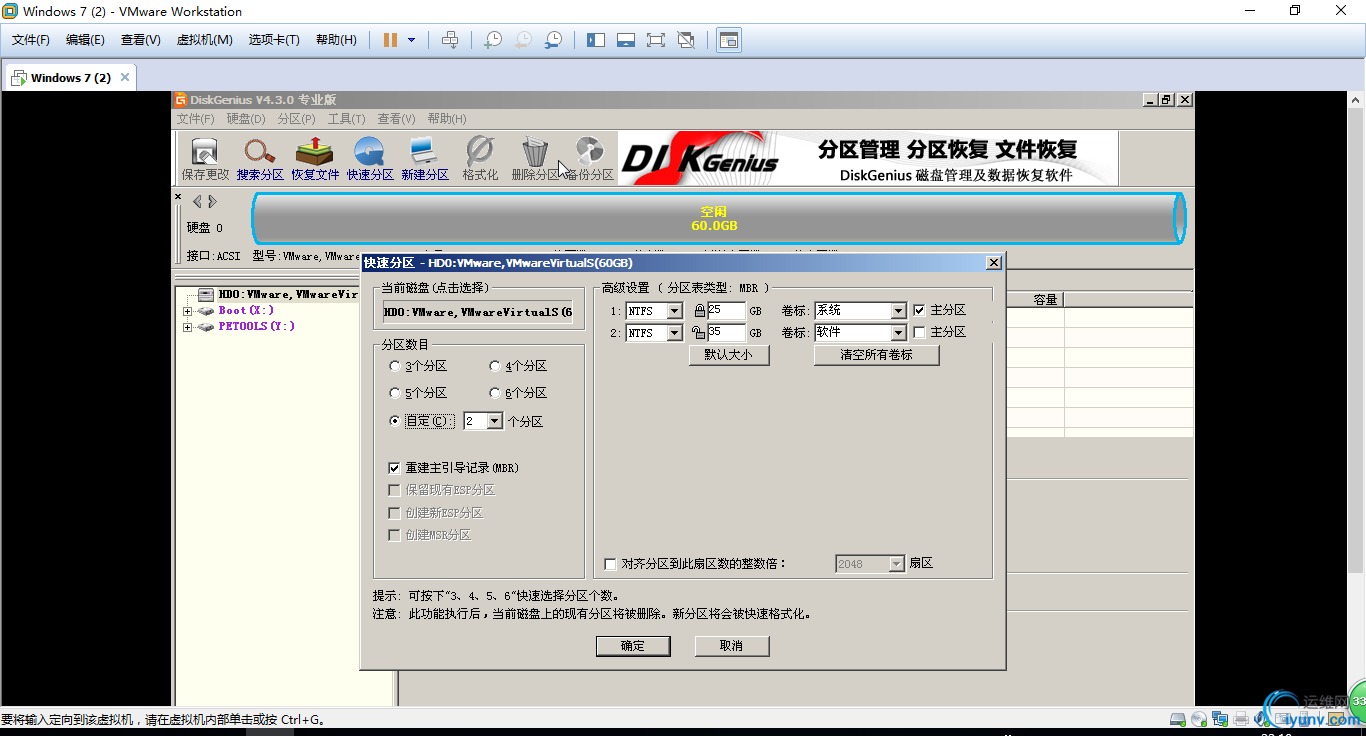Click the Quick Partition (快速分区) toolbar icon
1366x736 pixels.
point(370,159)
